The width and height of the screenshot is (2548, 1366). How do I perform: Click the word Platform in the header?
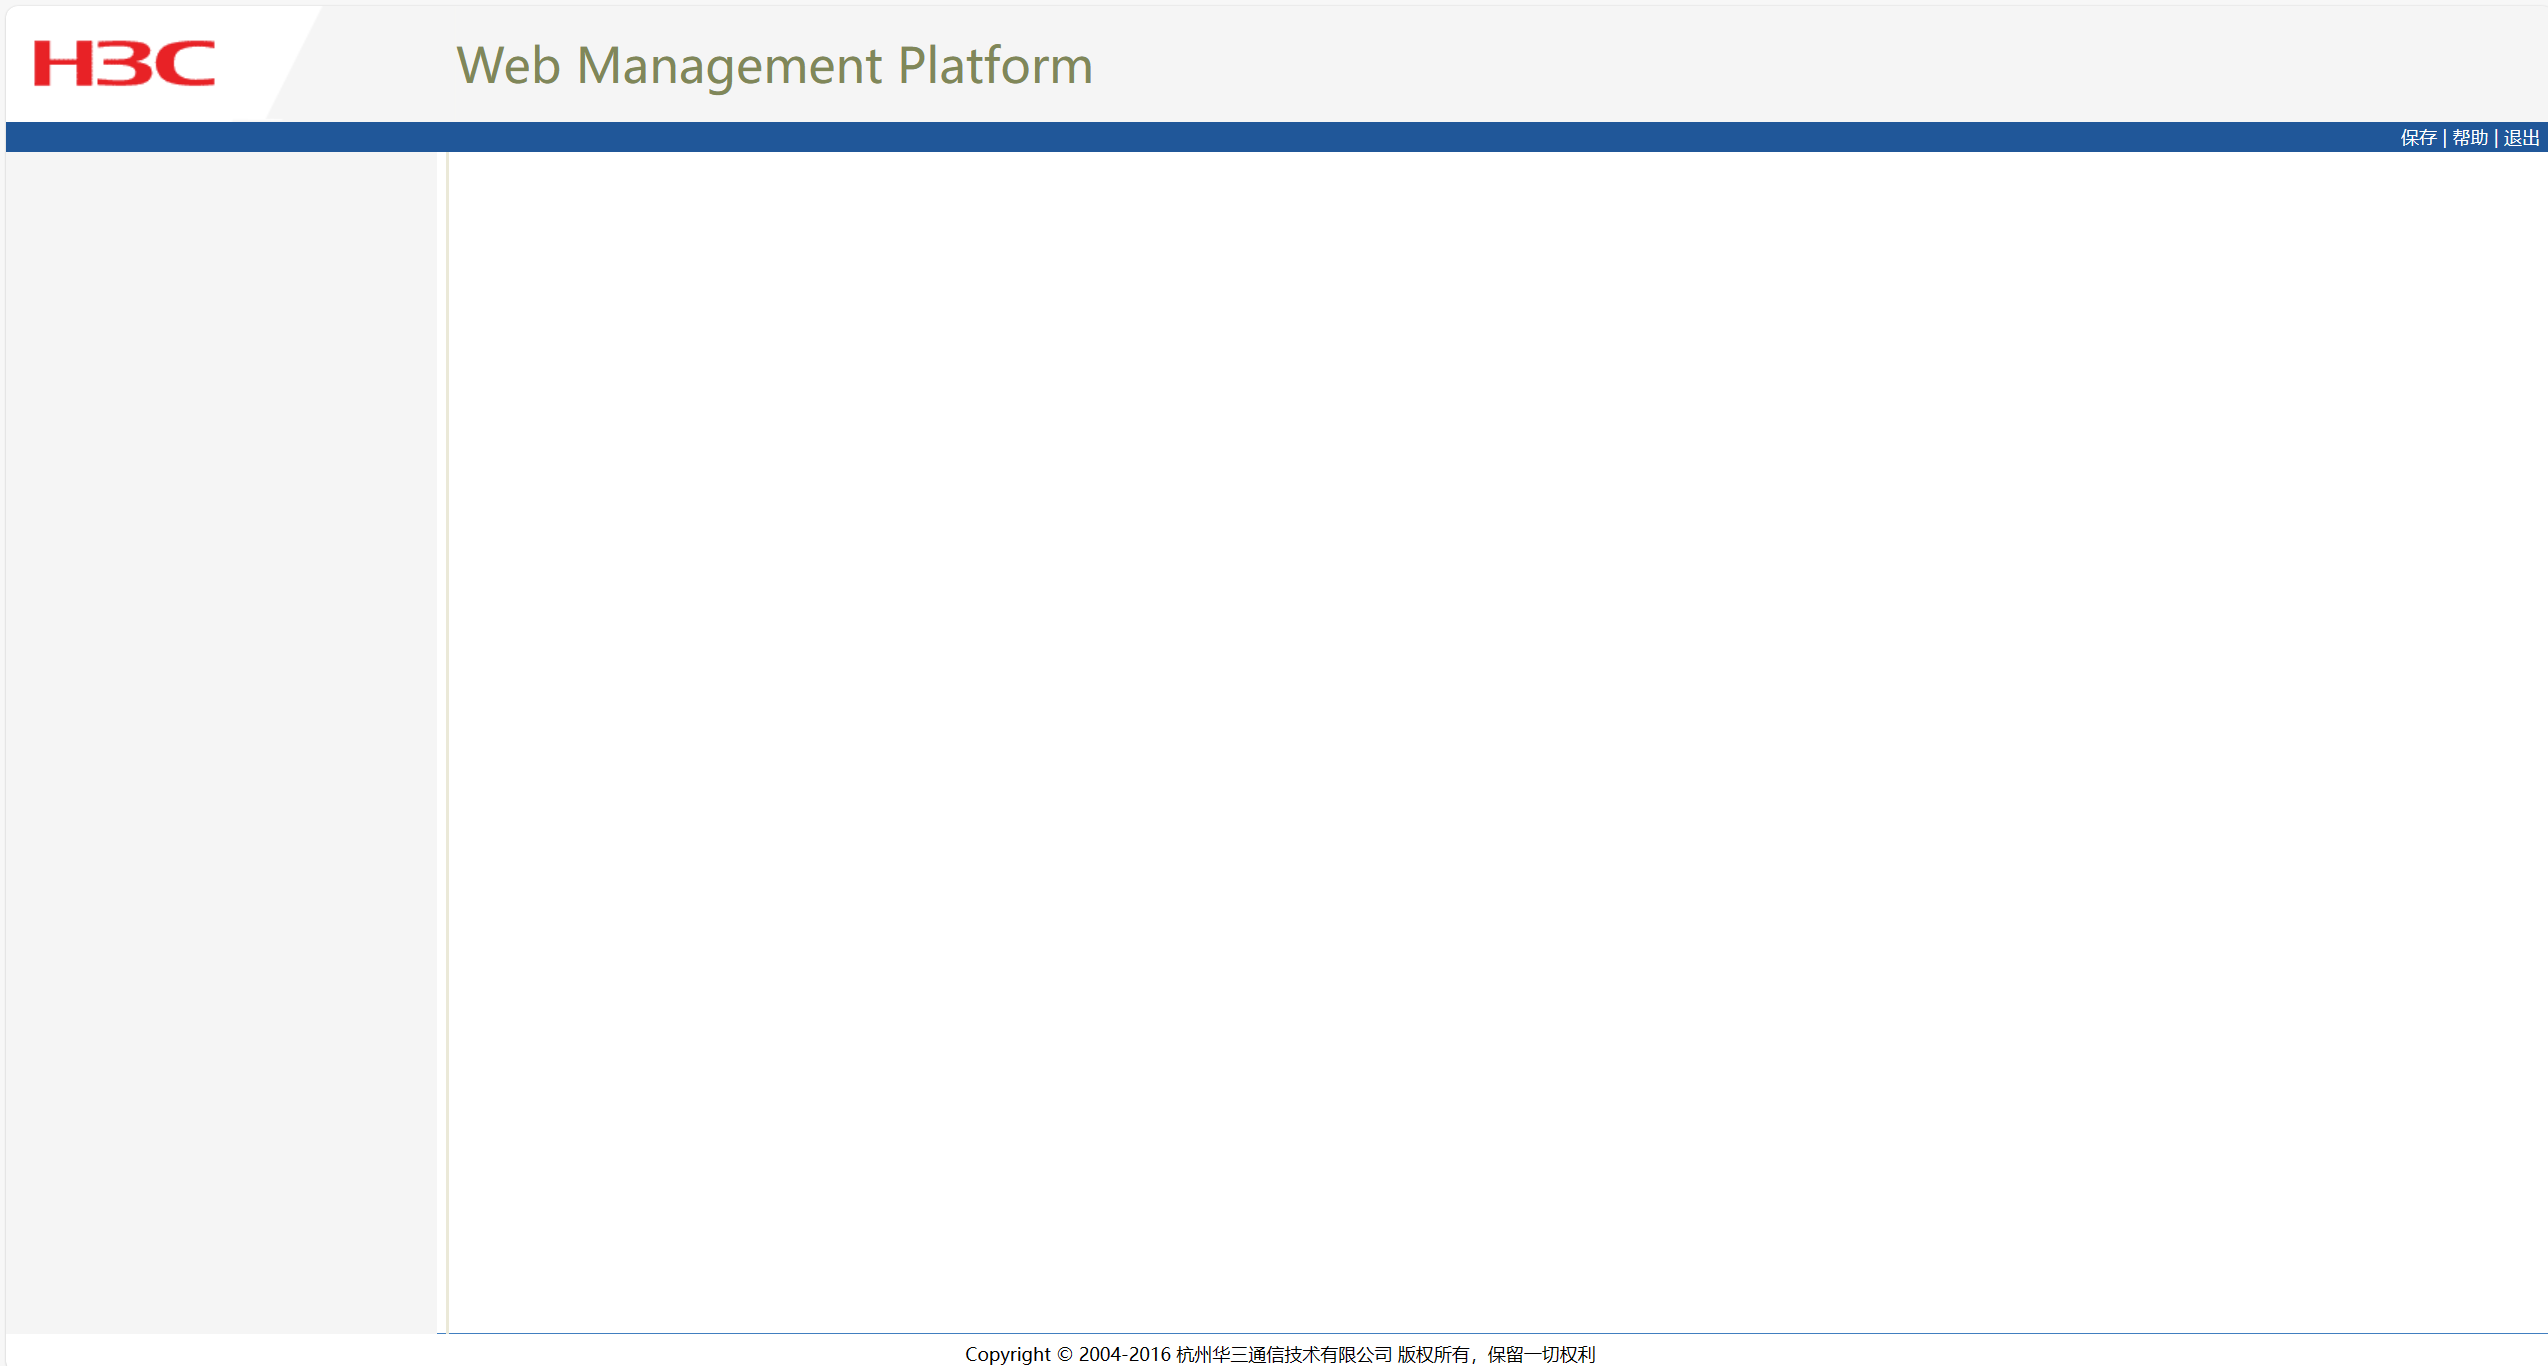pyautogui.click(x=995, y=66)
